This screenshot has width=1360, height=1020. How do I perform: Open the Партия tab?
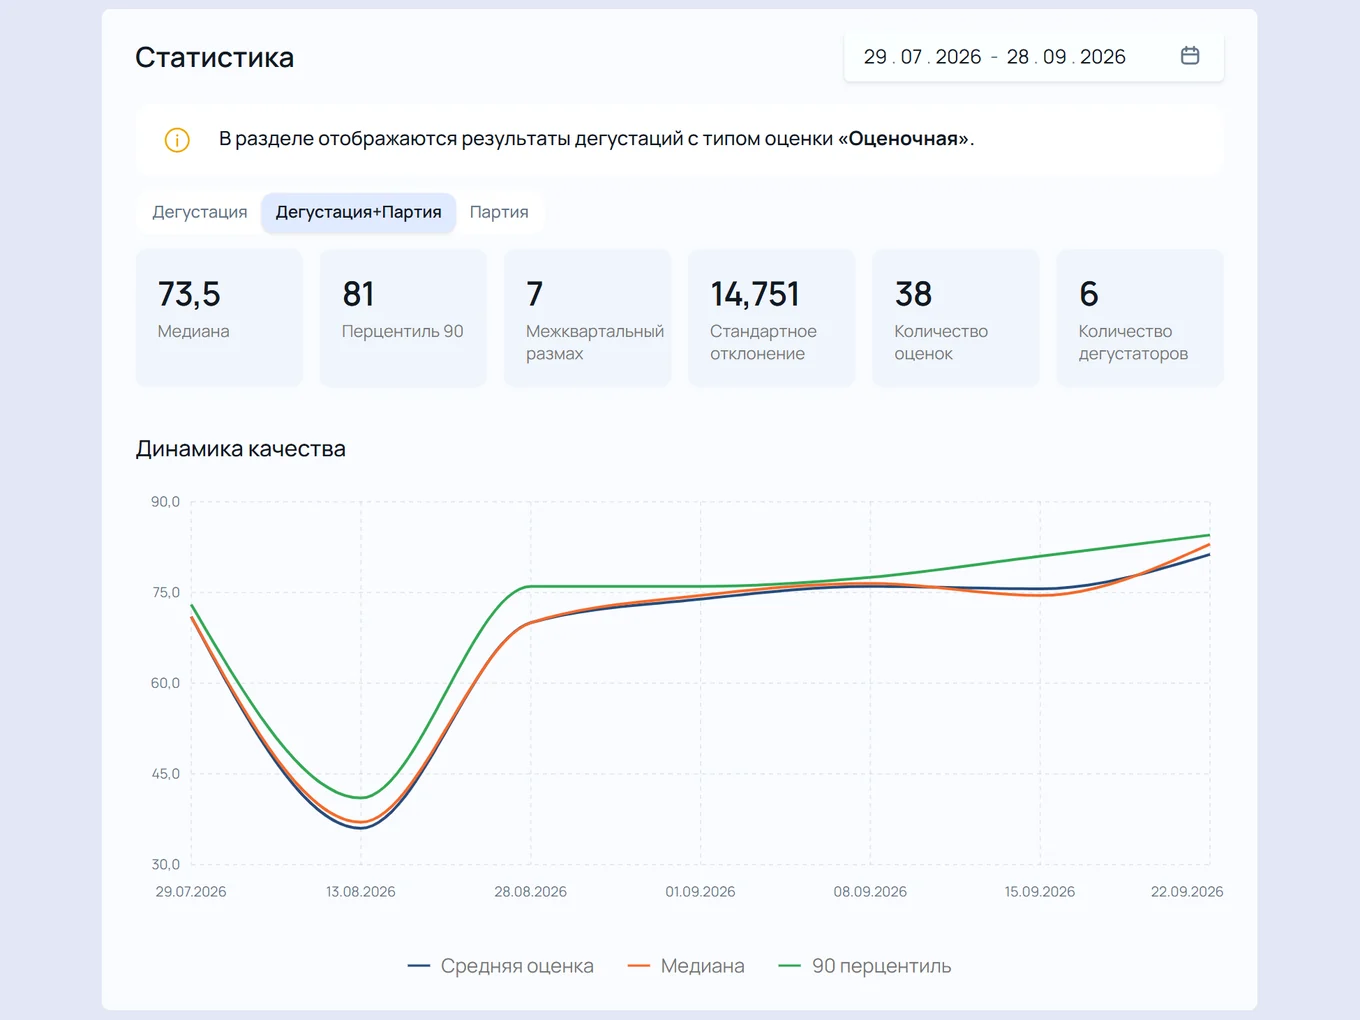click(499, 212)
